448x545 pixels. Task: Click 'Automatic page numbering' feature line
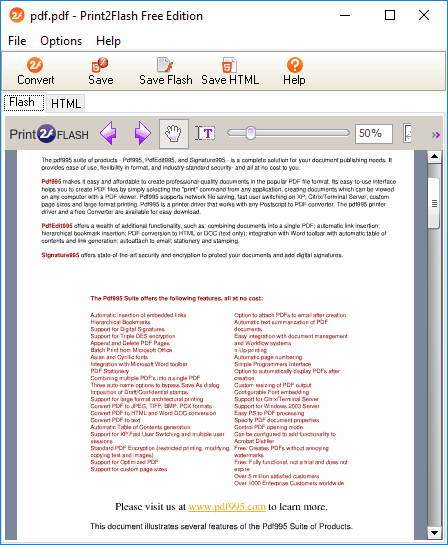coord(268,357)
